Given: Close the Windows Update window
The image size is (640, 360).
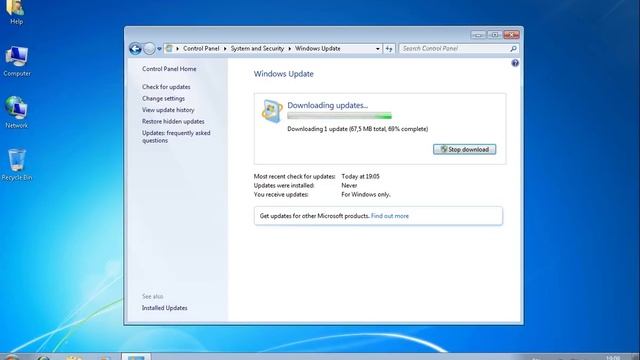Looking at the screenshot, I should pyautogui.click(x=511, y=35).
